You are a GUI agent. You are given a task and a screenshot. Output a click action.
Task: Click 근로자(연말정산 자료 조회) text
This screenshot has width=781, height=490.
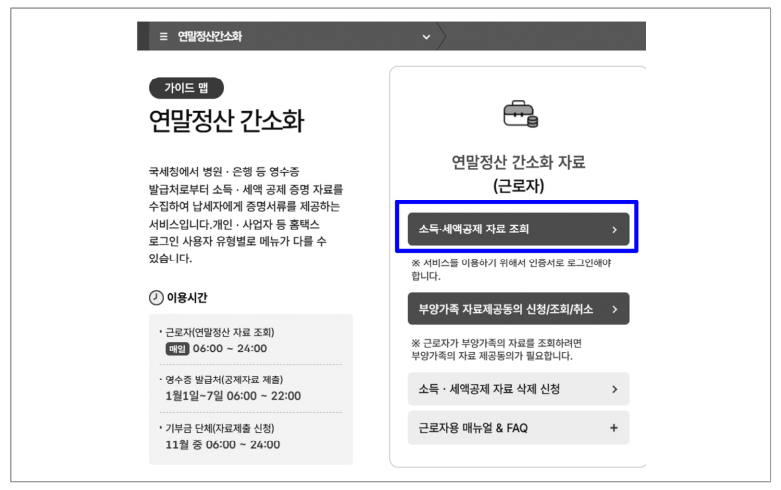pos(220,332)
